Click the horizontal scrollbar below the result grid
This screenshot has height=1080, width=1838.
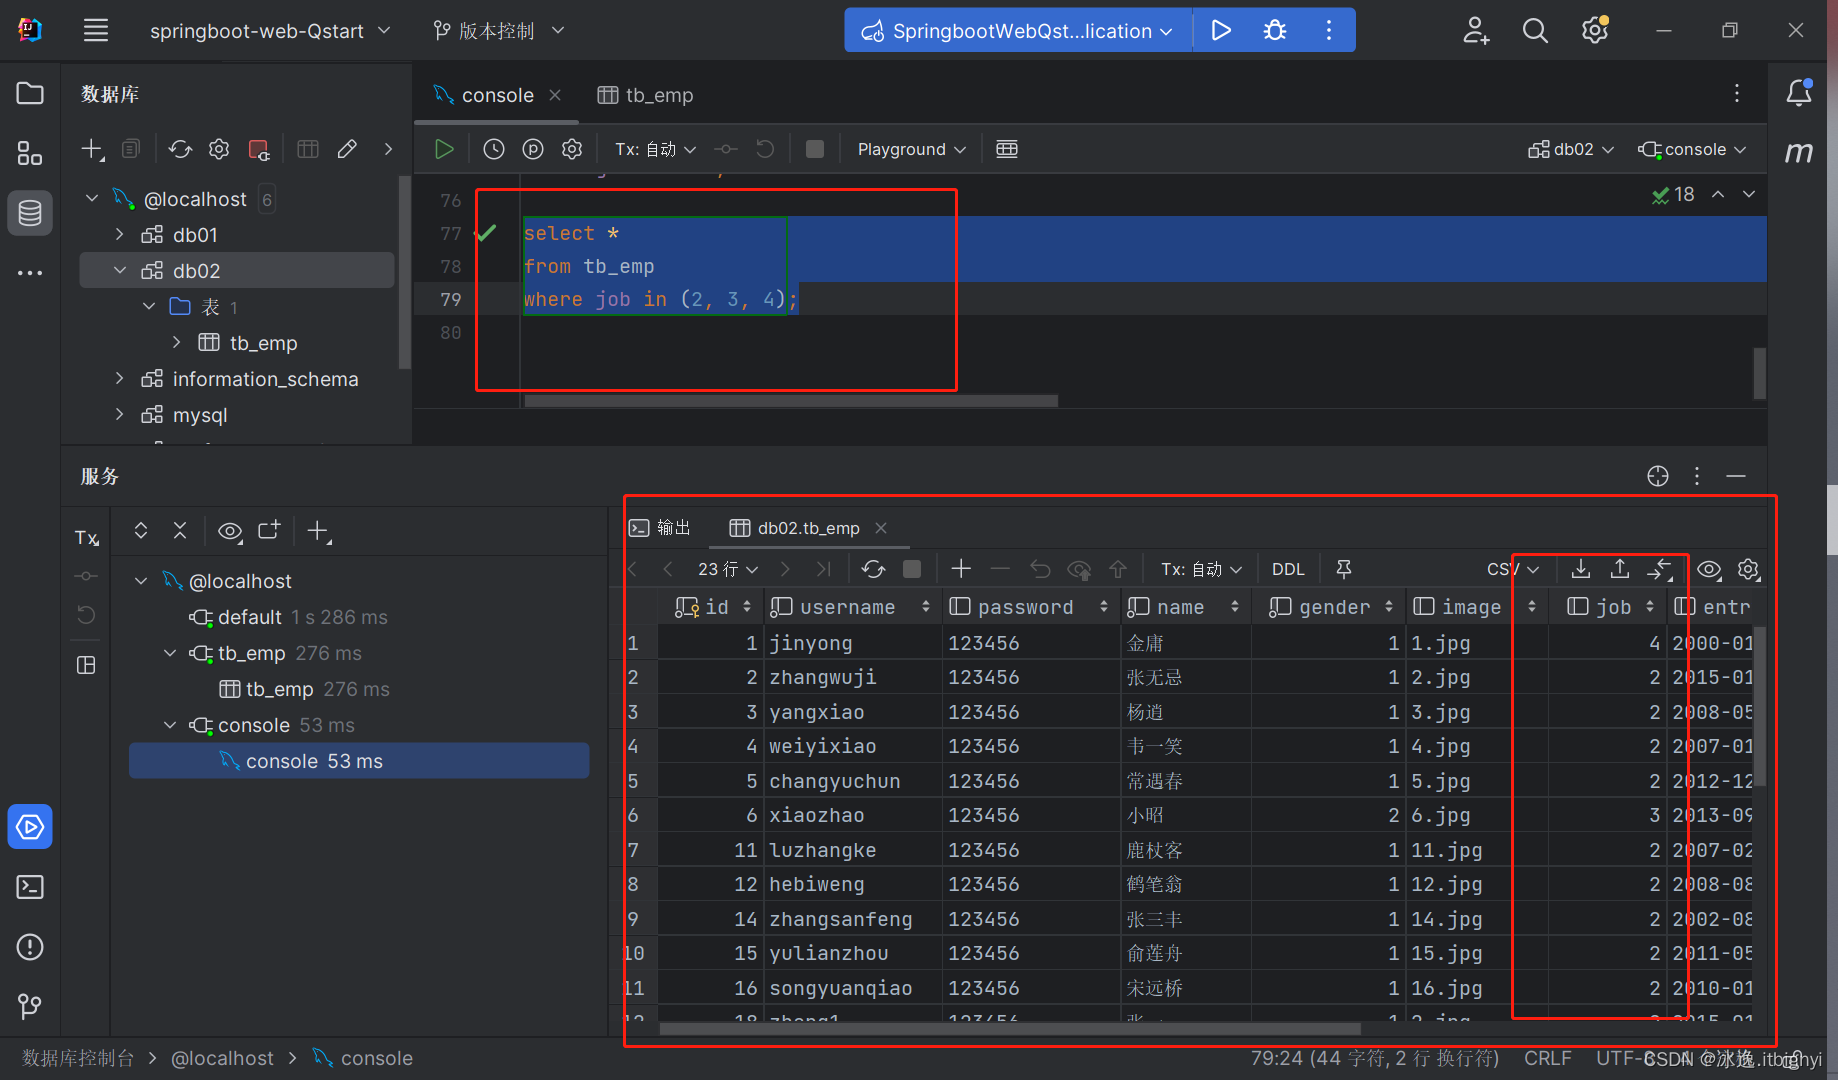(x=1000, y=1029)
